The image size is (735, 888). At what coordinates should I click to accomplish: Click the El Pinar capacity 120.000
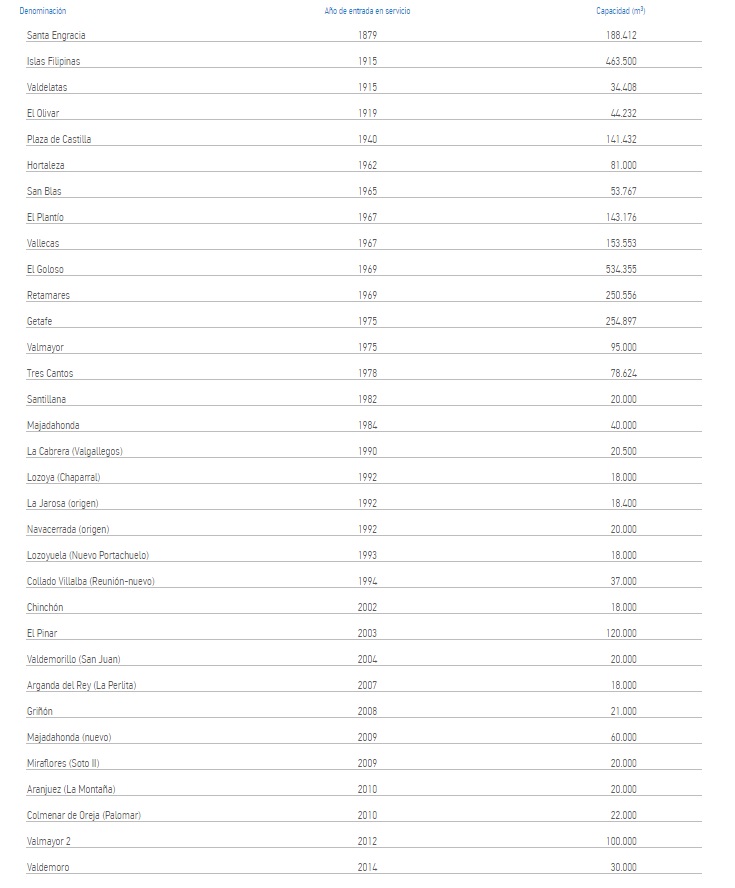621,633
